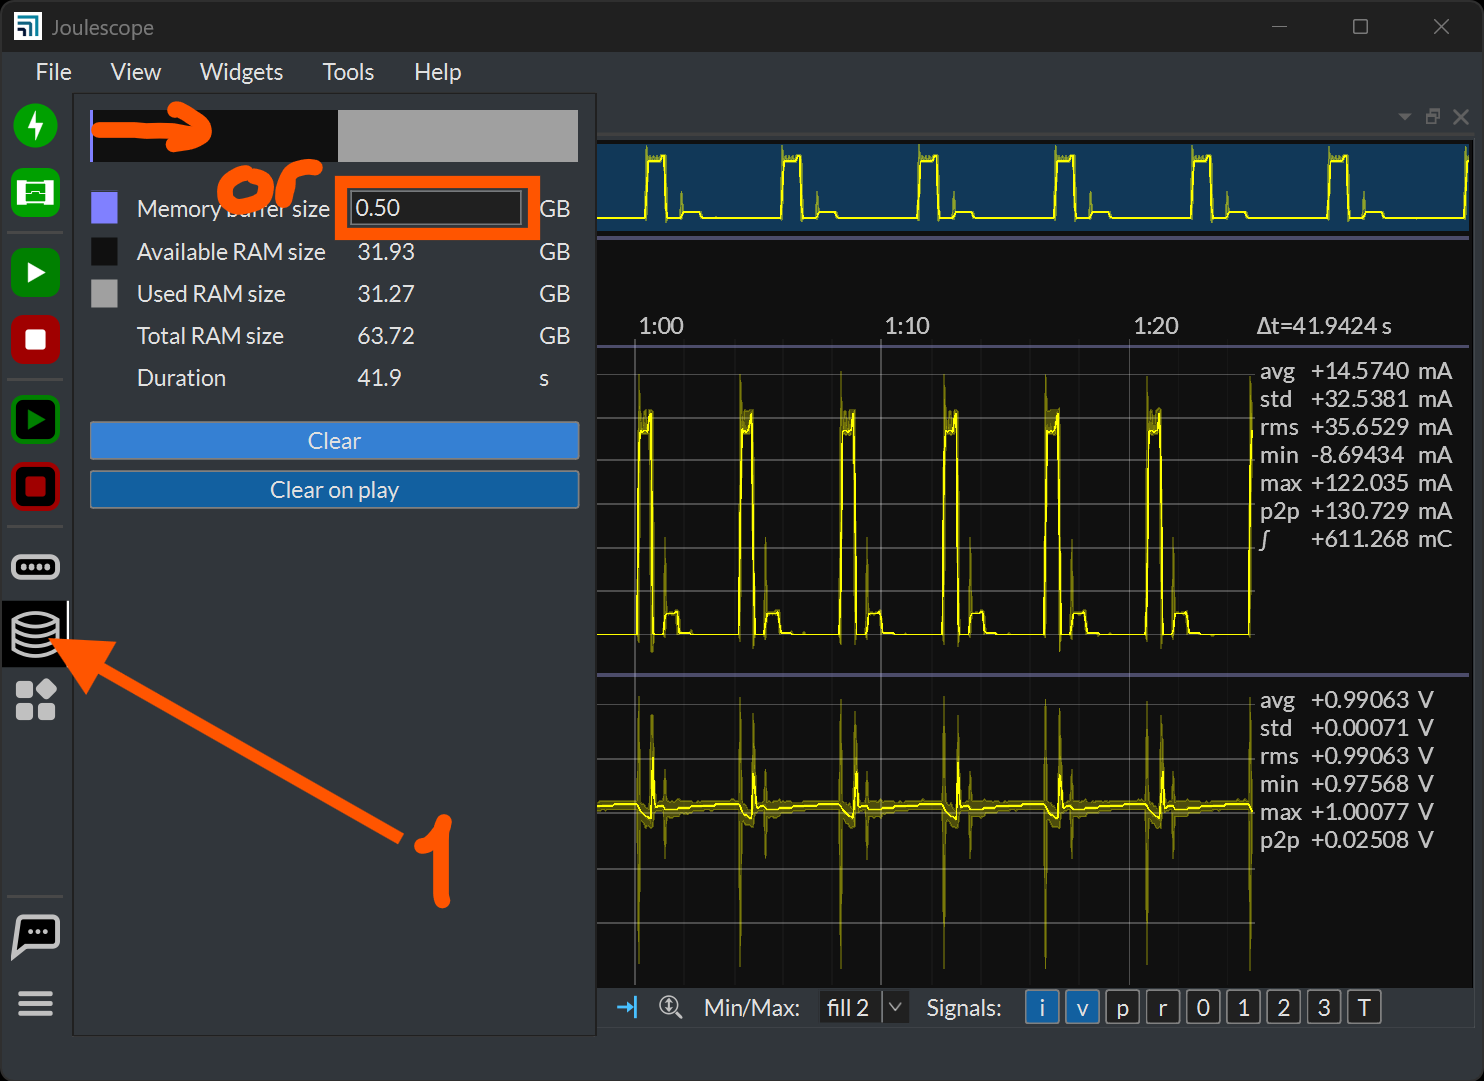The width and height of the screenshot is (1484, 1081).
Task: Click the dark red record stop icon
Action: pyautogui.click(x=36, y=487)
